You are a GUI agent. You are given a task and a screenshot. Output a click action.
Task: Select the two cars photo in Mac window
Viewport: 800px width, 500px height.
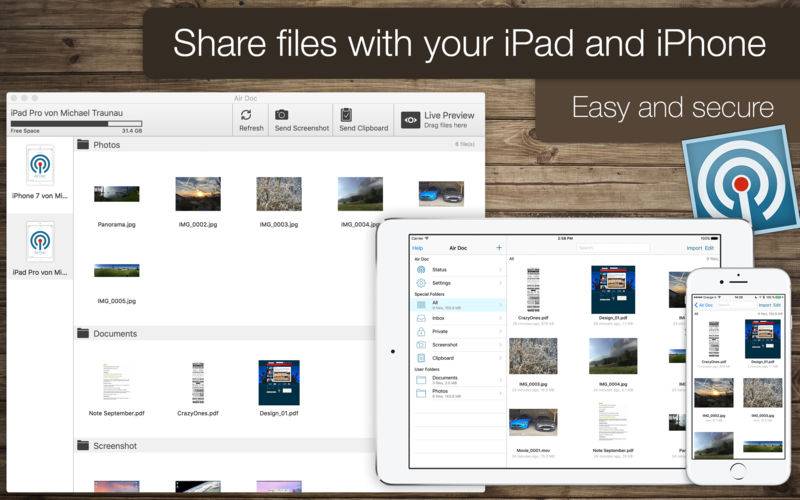click(x=441, y=194)
